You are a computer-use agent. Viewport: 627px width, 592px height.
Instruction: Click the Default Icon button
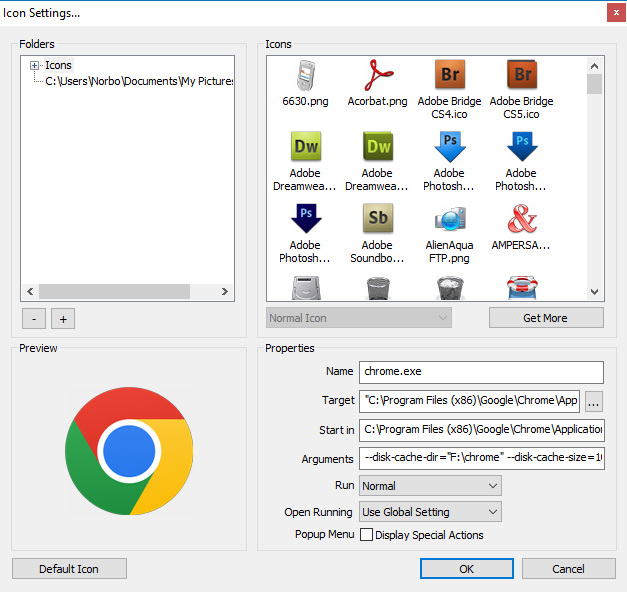[x=69, y=568]
